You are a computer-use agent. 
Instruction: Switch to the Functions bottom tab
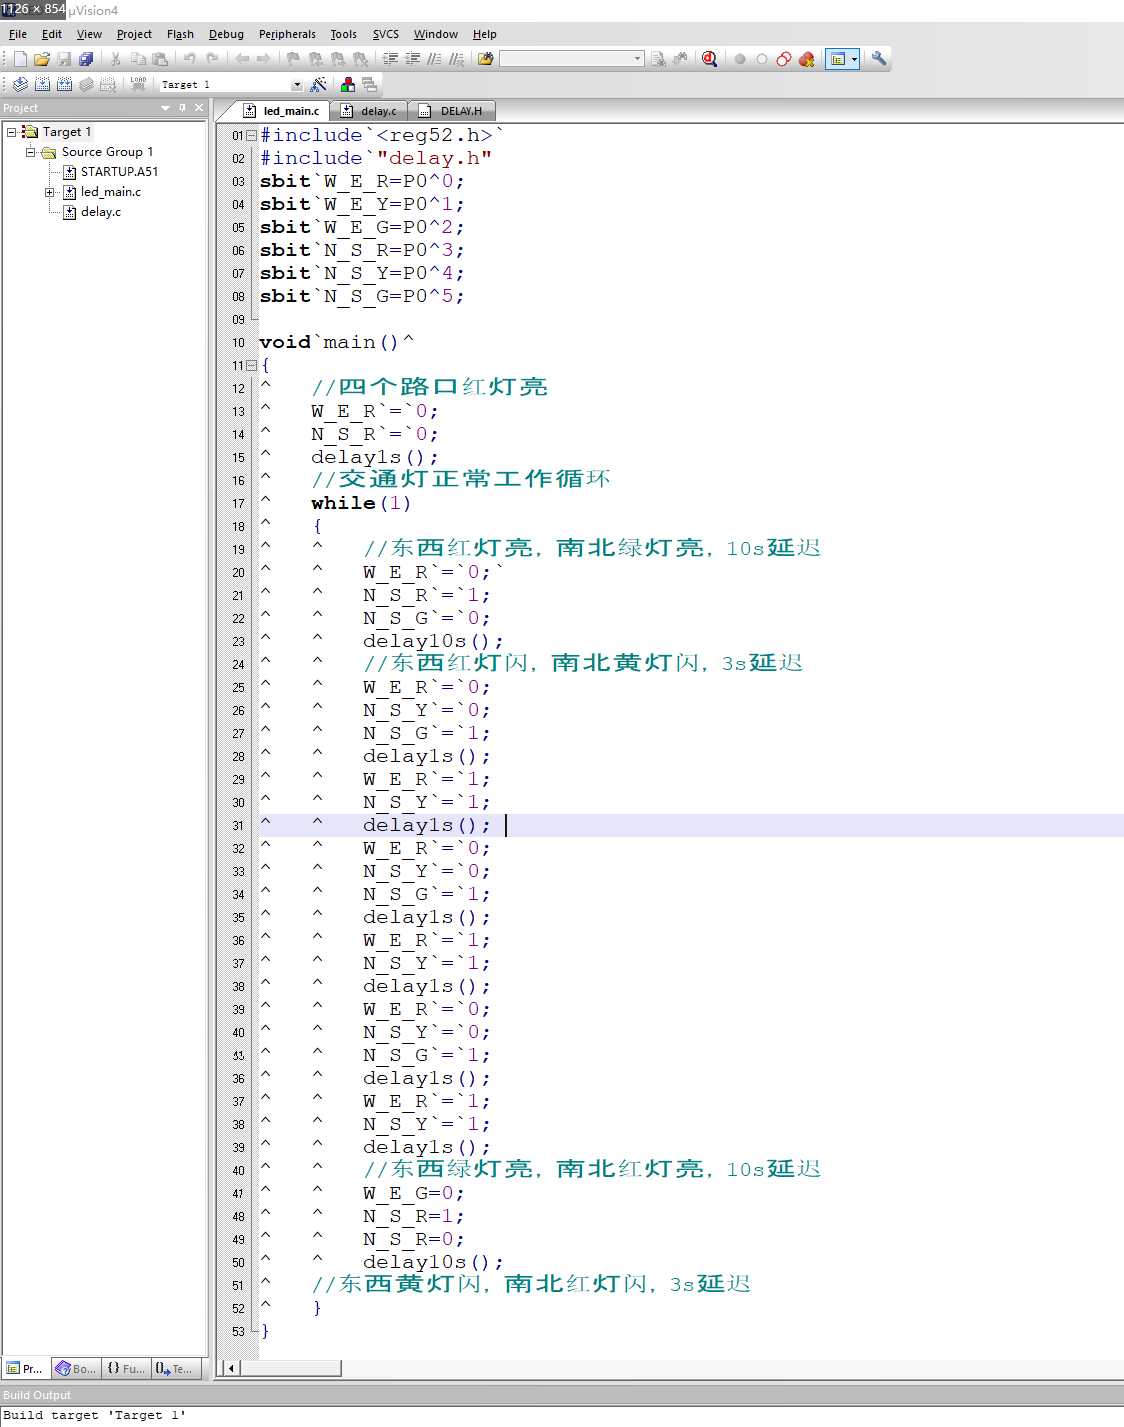click(126, 1368)
